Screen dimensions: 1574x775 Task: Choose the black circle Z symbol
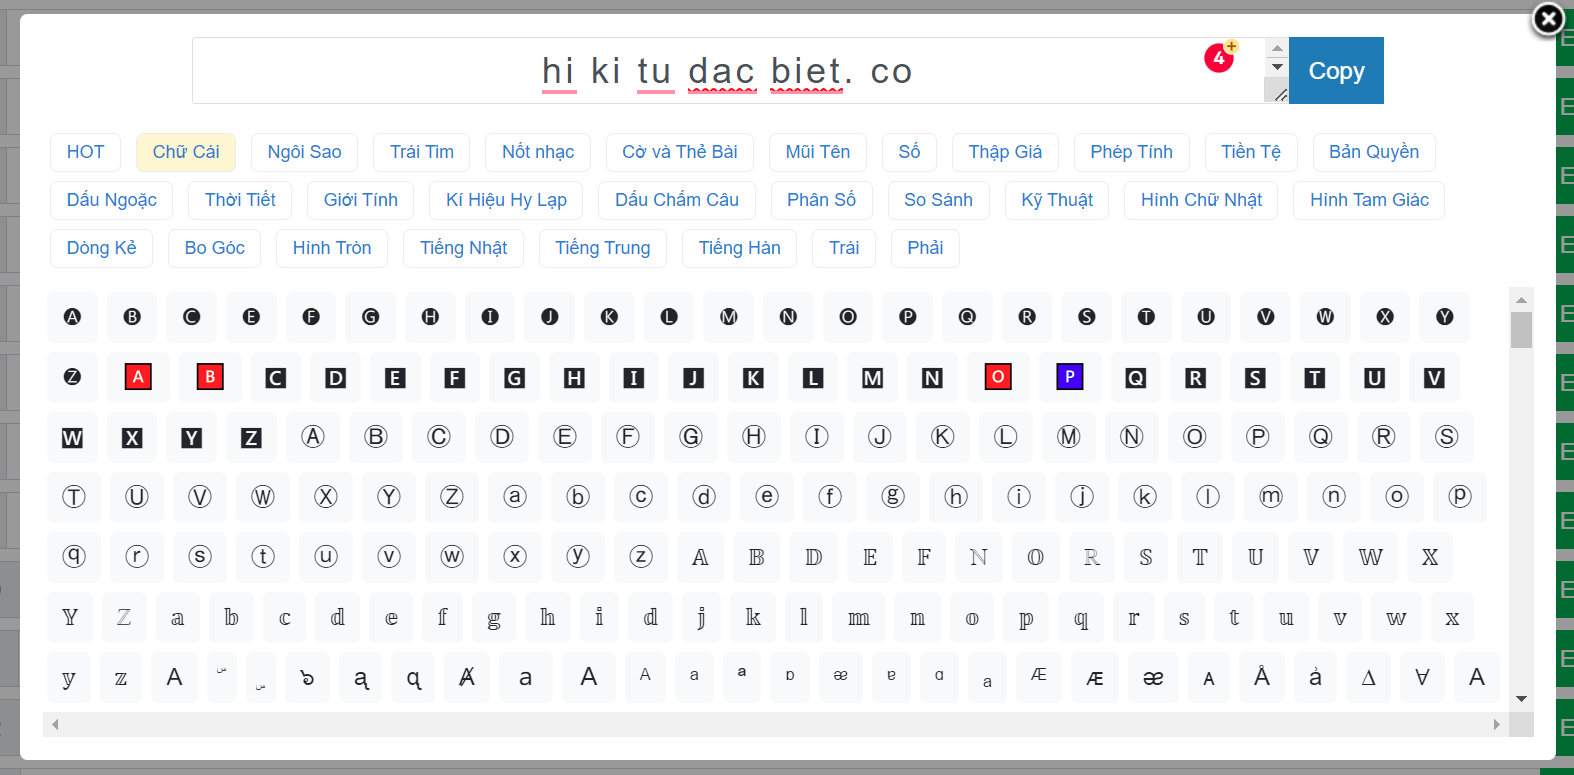[72, 377]
